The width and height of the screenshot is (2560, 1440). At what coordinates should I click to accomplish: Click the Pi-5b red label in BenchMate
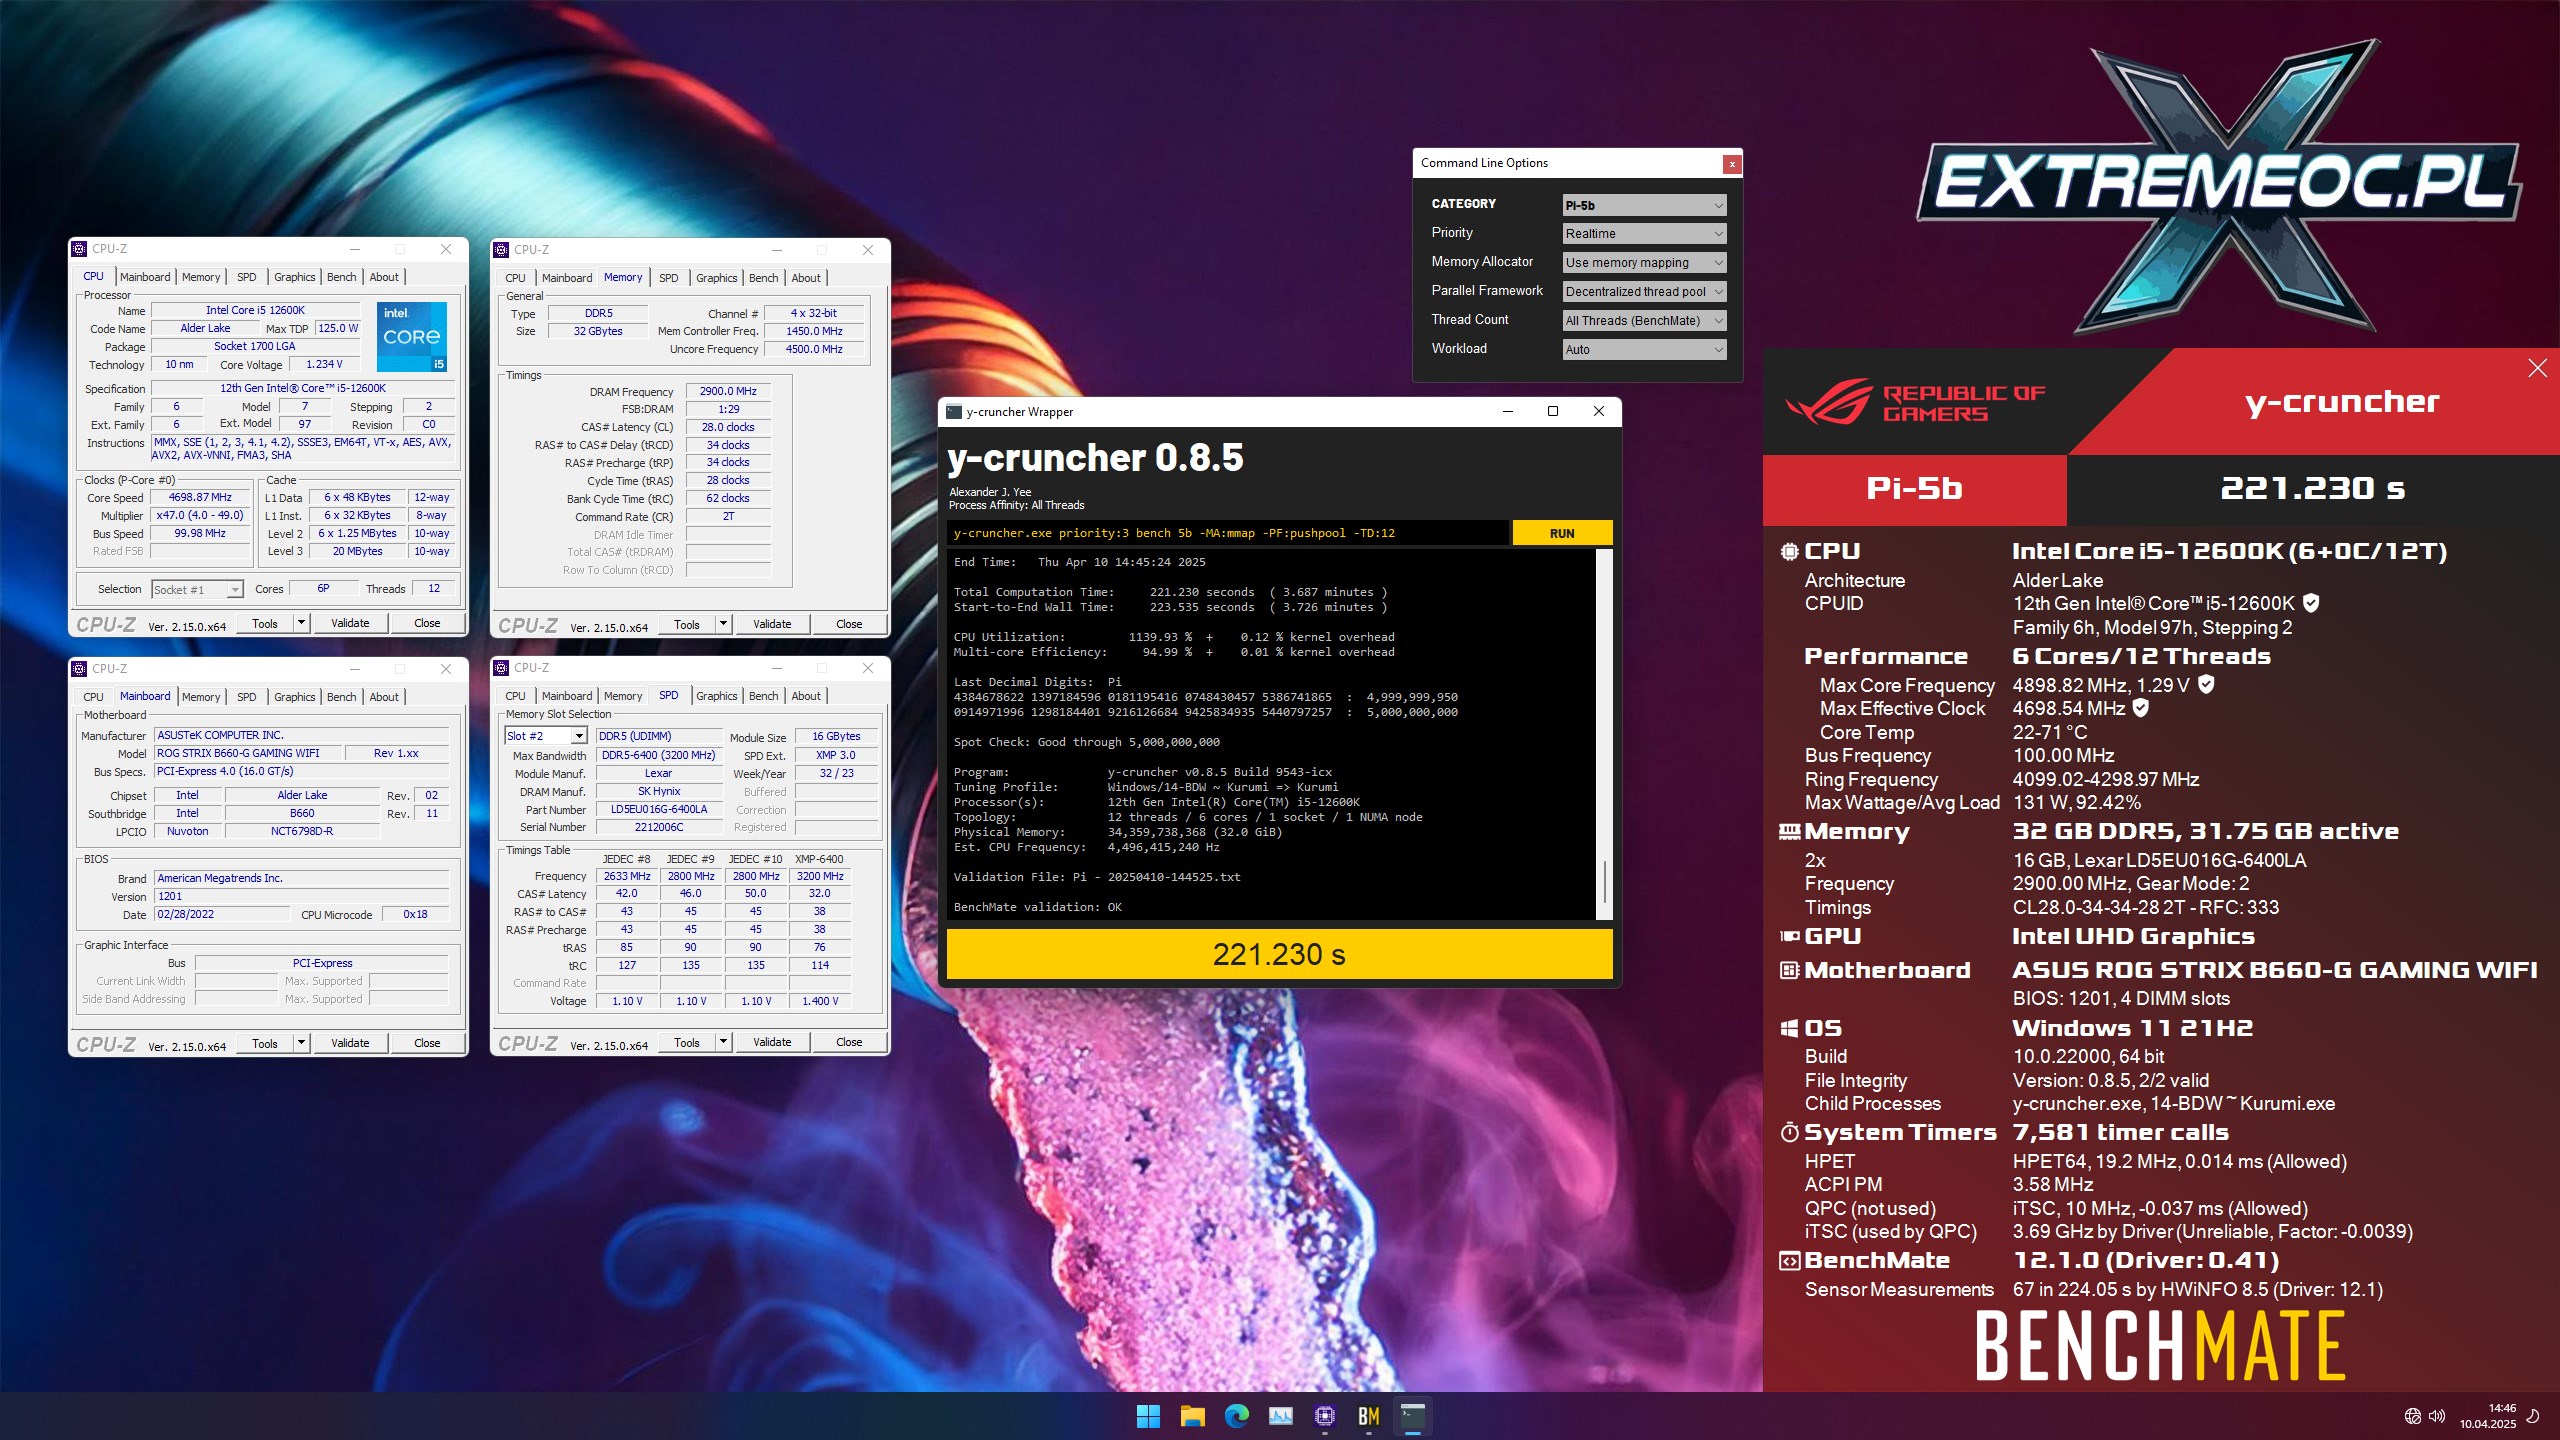point(1914,489)
